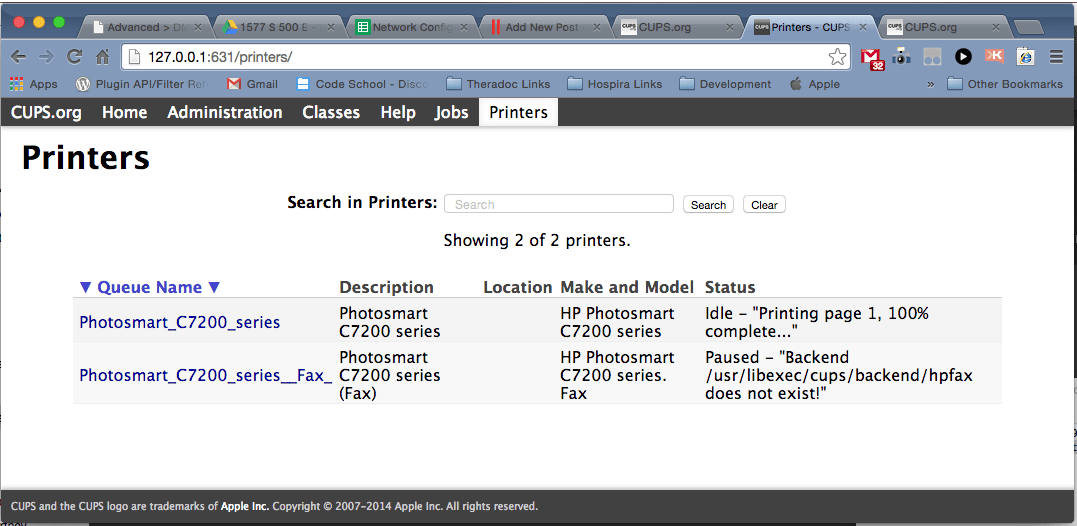The image size is (1077, 526).
Task: Open the Other Bookmarks folder
Action: (x=1005, y=84)
